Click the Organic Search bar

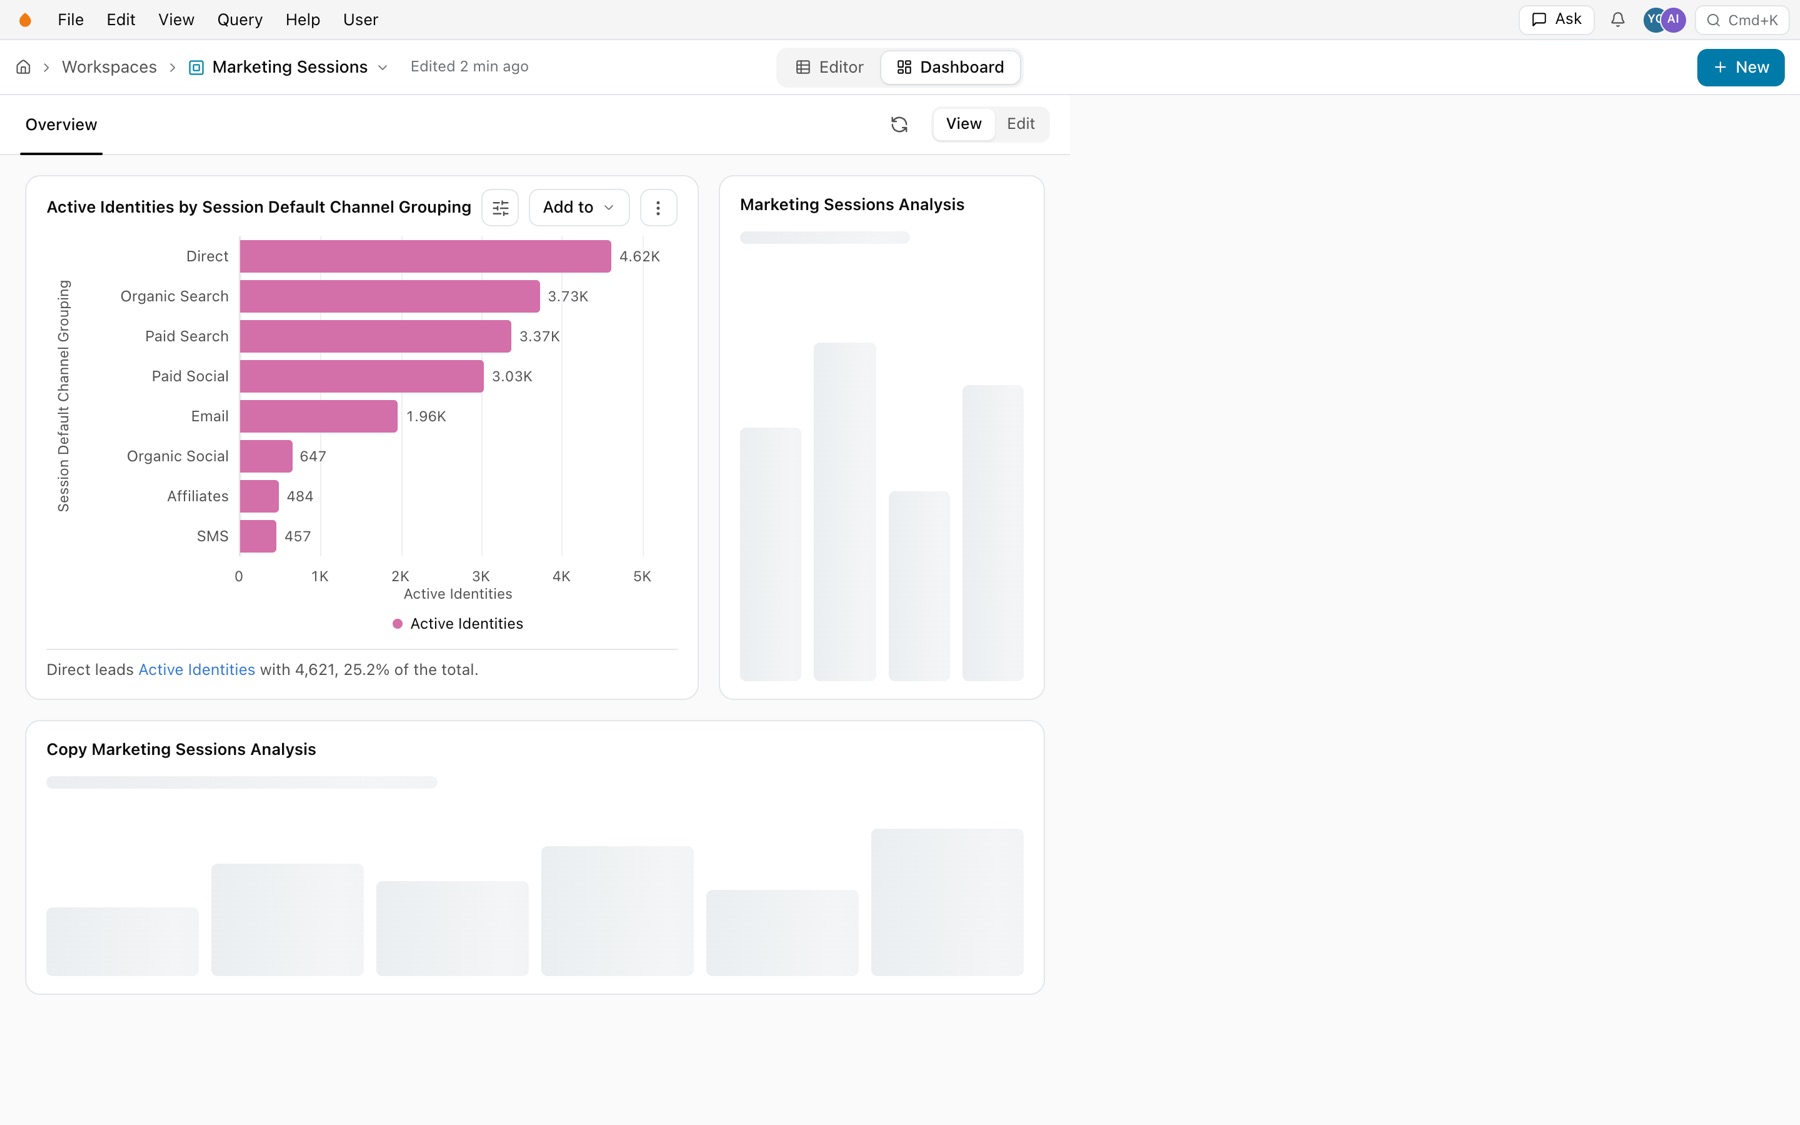390,297
